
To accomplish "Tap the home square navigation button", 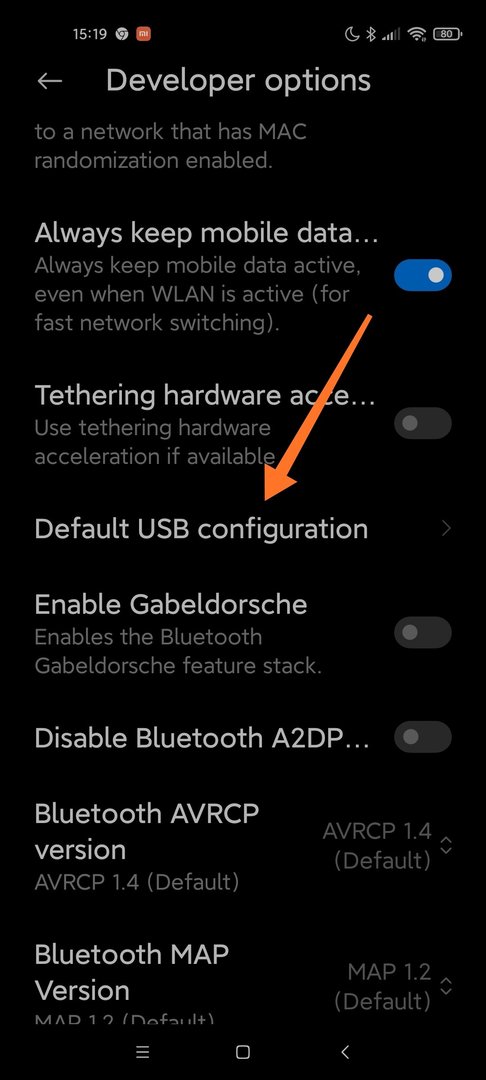I will tap(242, 1052).
